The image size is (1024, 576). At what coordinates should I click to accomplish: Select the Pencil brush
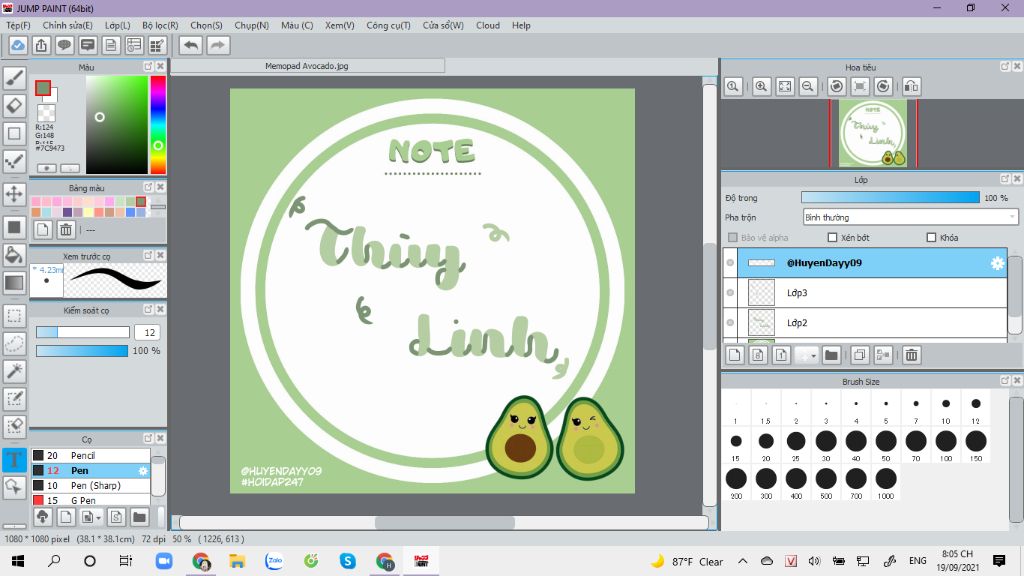tap(91, 455)
